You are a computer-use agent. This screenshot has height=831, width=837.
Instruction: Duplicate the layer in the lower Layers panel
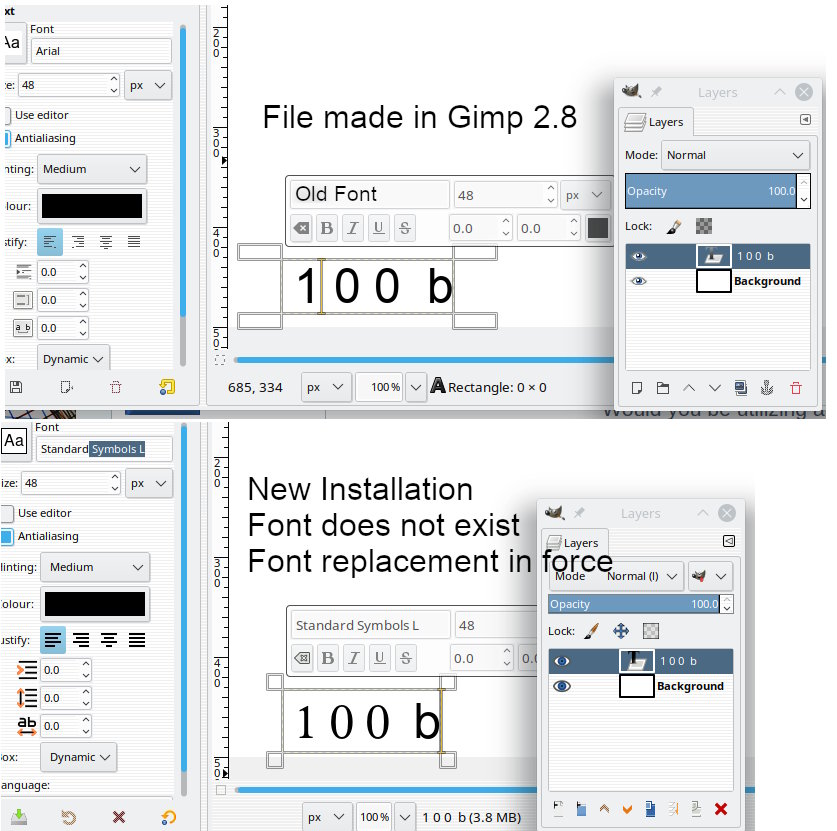(x=650, y=809)
